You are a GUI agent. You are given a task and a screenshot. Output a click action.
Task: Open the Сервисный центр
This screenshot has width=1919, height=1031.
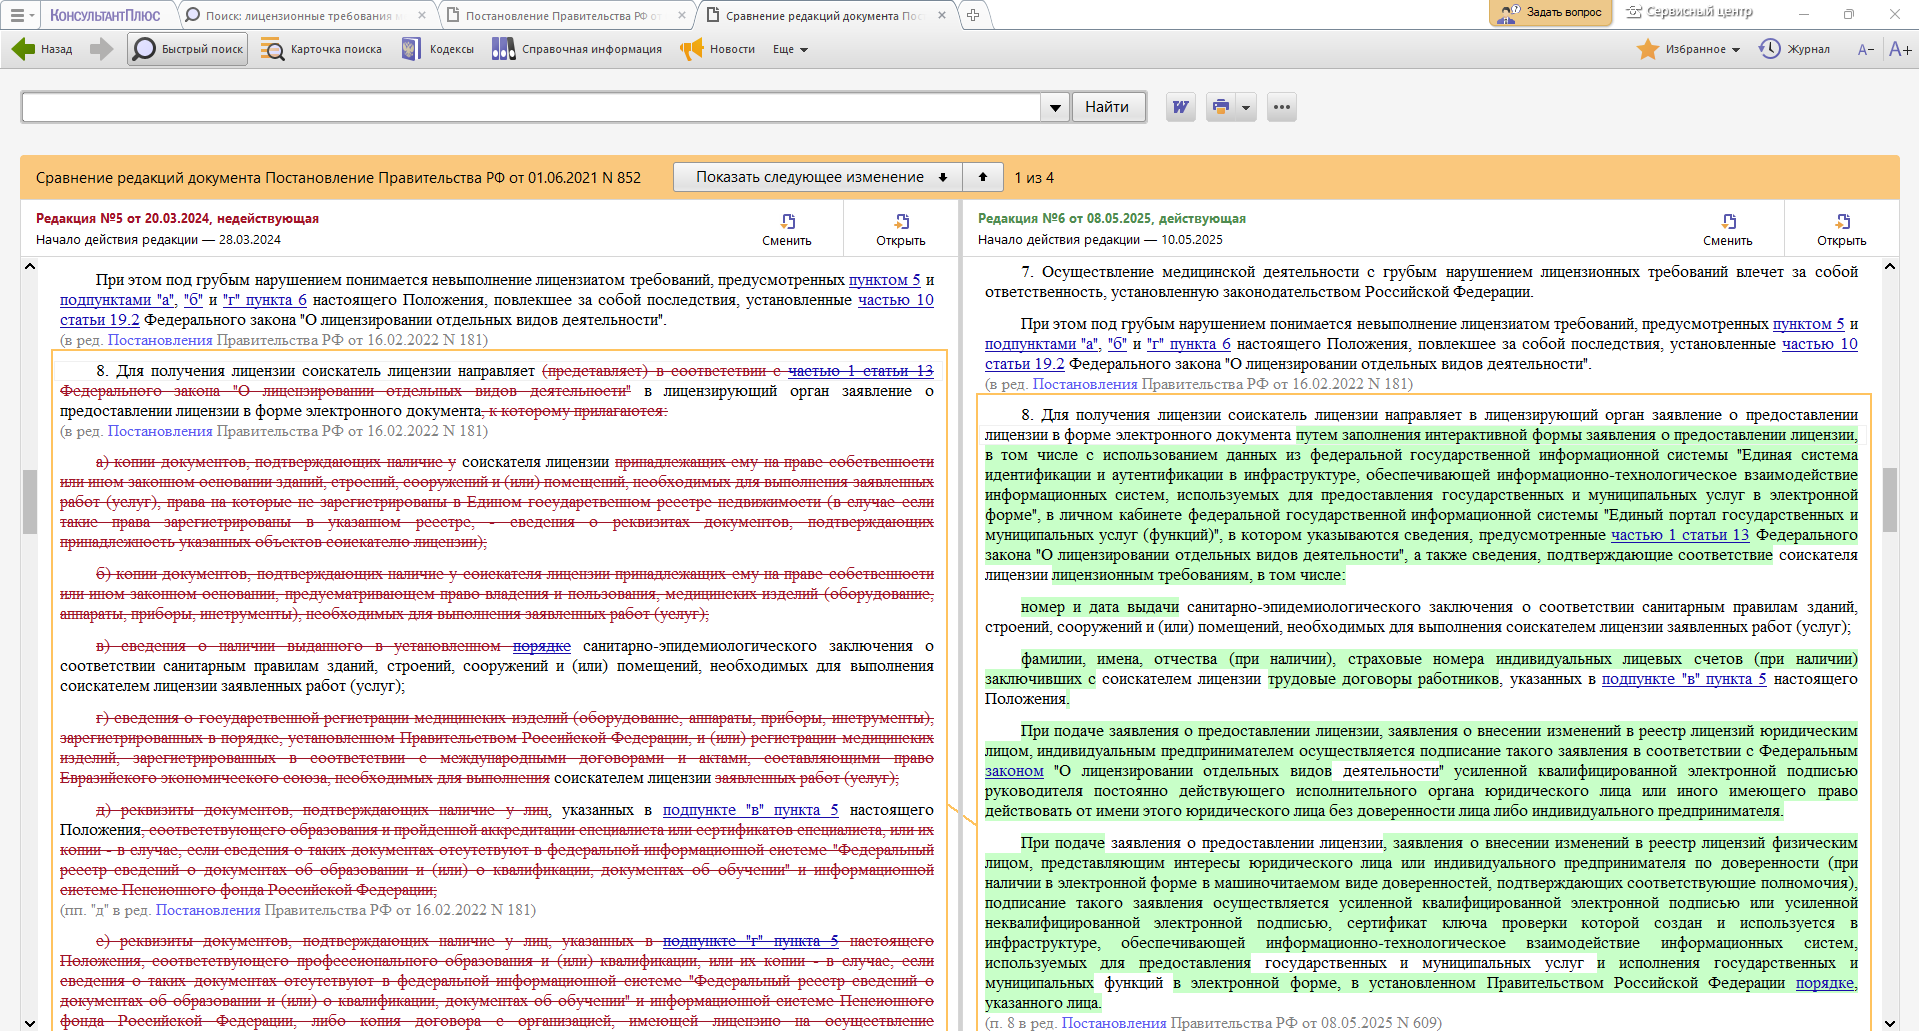[x=1689, y=13]
